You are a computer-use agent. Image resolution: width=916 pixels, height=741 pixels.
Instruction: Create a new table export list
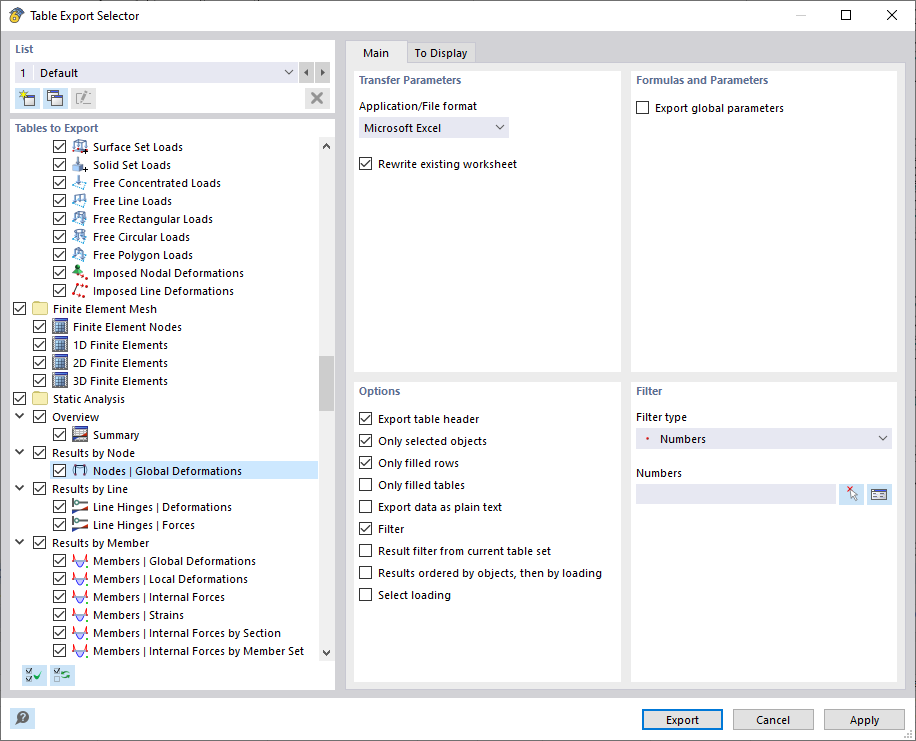pyautogui.click(x=27, y=98)
